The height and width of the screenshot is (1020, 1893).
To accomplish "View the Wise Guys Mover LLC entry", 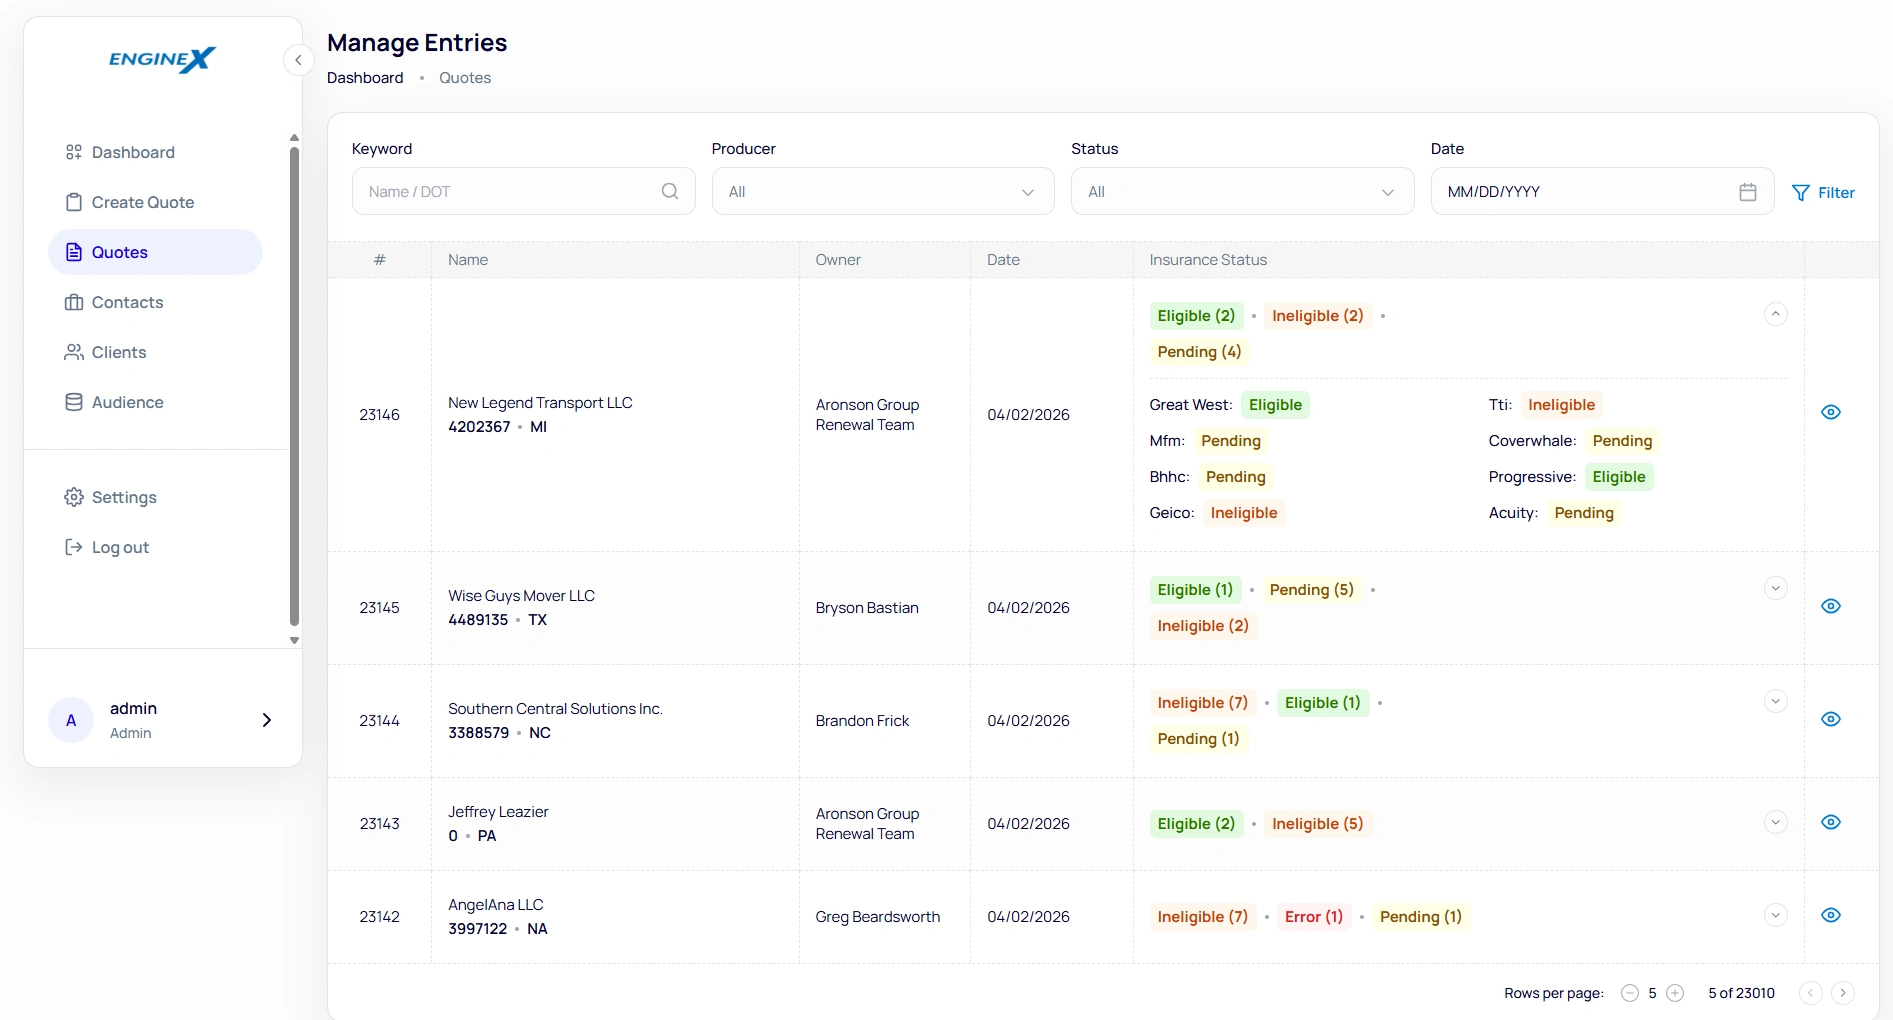I will point(1830,606).
